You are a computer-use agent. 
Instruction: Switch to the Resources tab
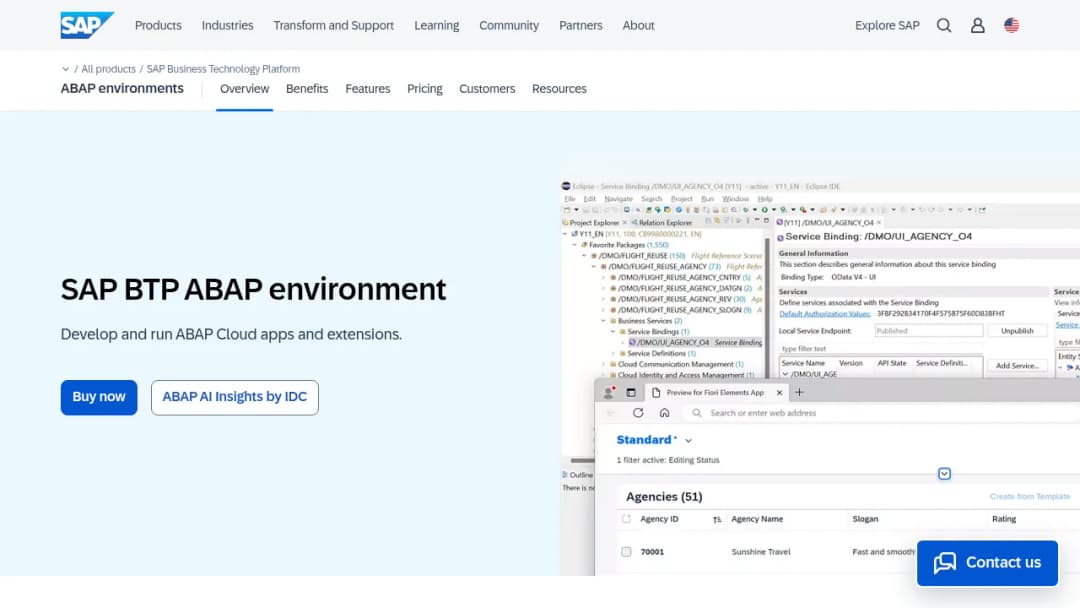pos(559,89)
